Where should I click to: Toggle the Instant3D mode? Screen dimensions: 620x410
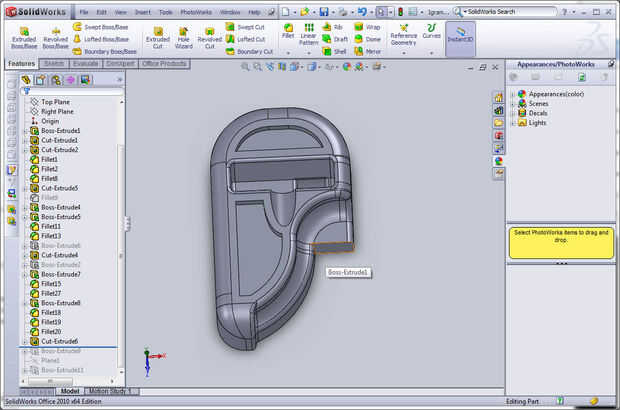tap(460, 37)
